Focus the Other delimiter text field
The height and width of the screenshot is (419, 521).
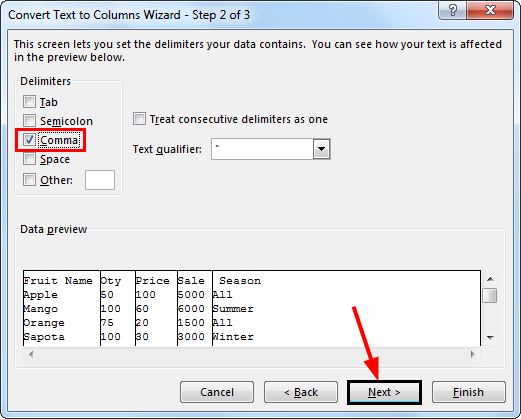point(100,180)
